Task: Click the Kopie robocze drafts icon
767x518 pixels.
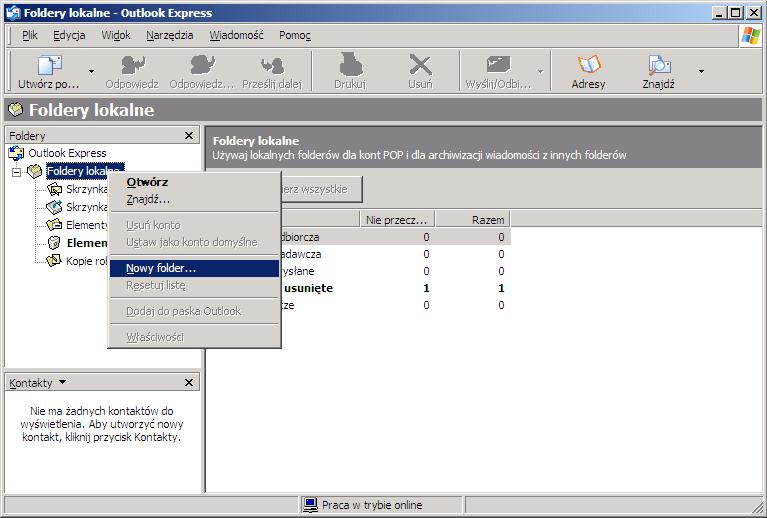Action: click(54, 261)
